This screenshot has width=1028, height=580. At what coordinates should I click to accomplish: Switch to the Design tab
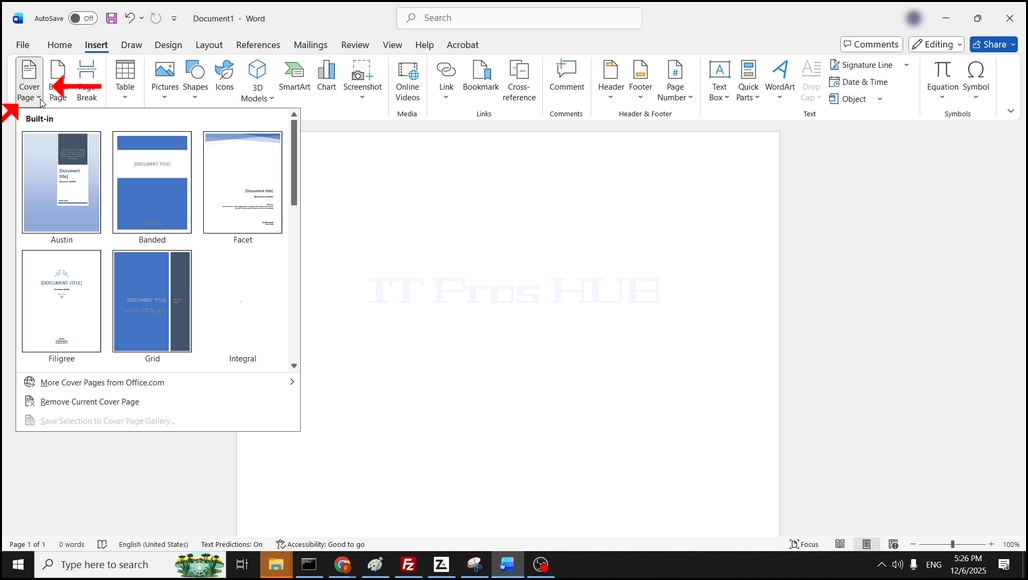[168, 45]
